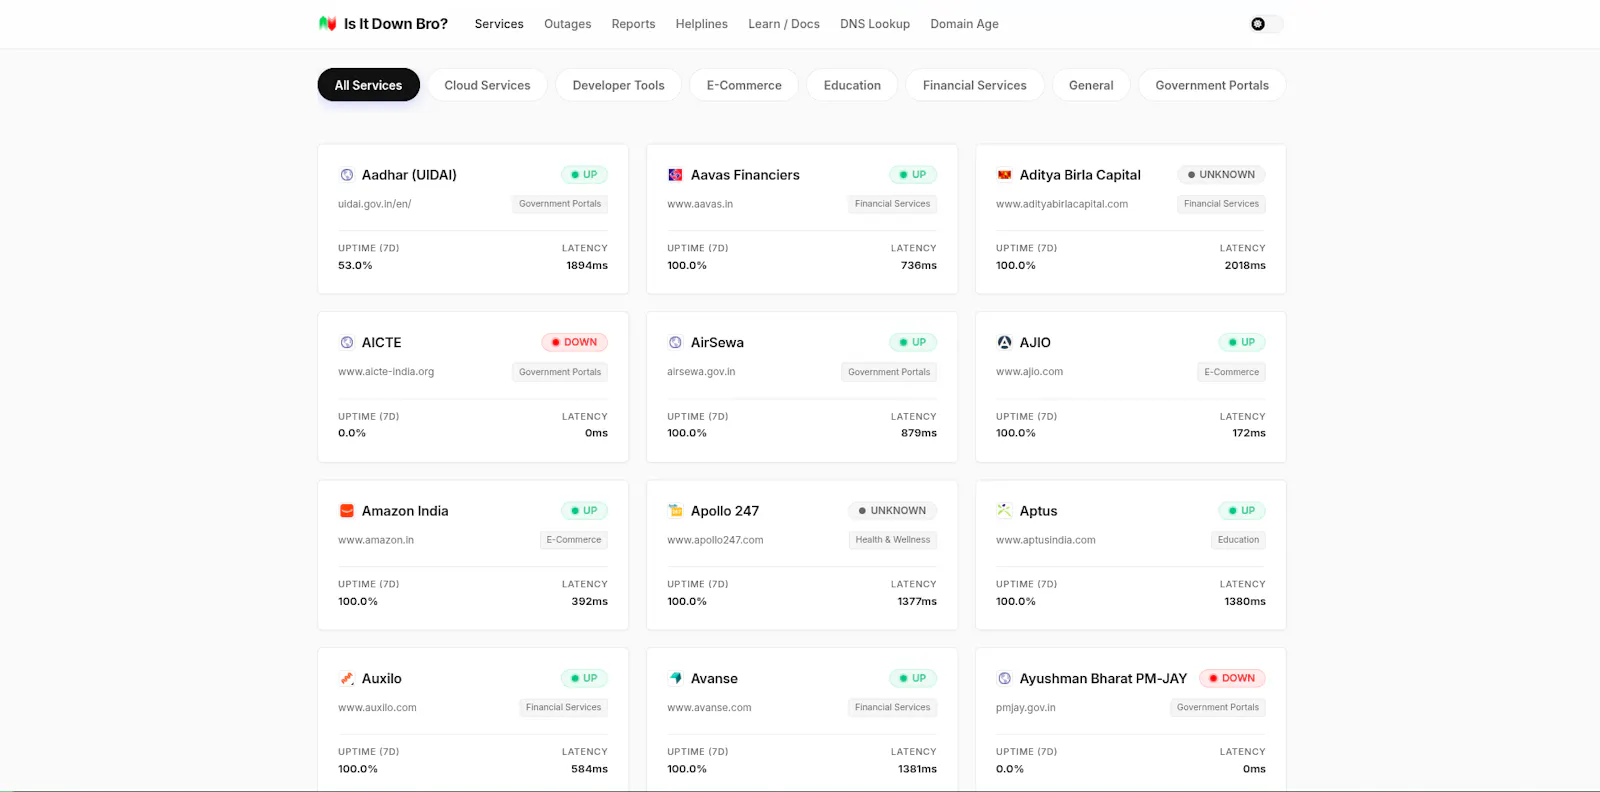The width and height of the screenshot is (1600, 792).
Task: Click the UP status badge on AJIO
Action: pyautogui.click(x=1242, y=342)
